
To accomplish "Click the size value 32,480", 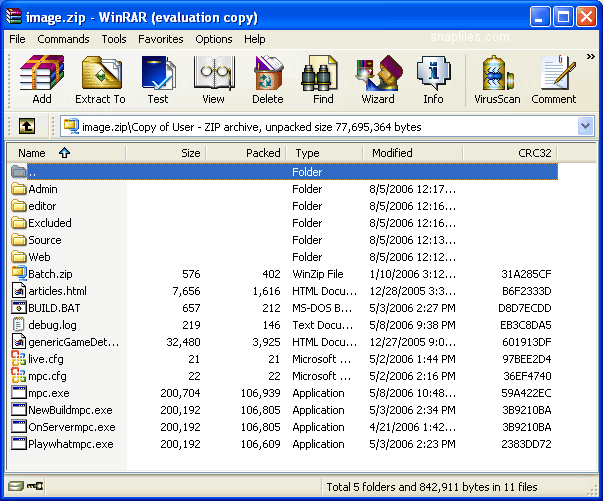I will (183, 342).
